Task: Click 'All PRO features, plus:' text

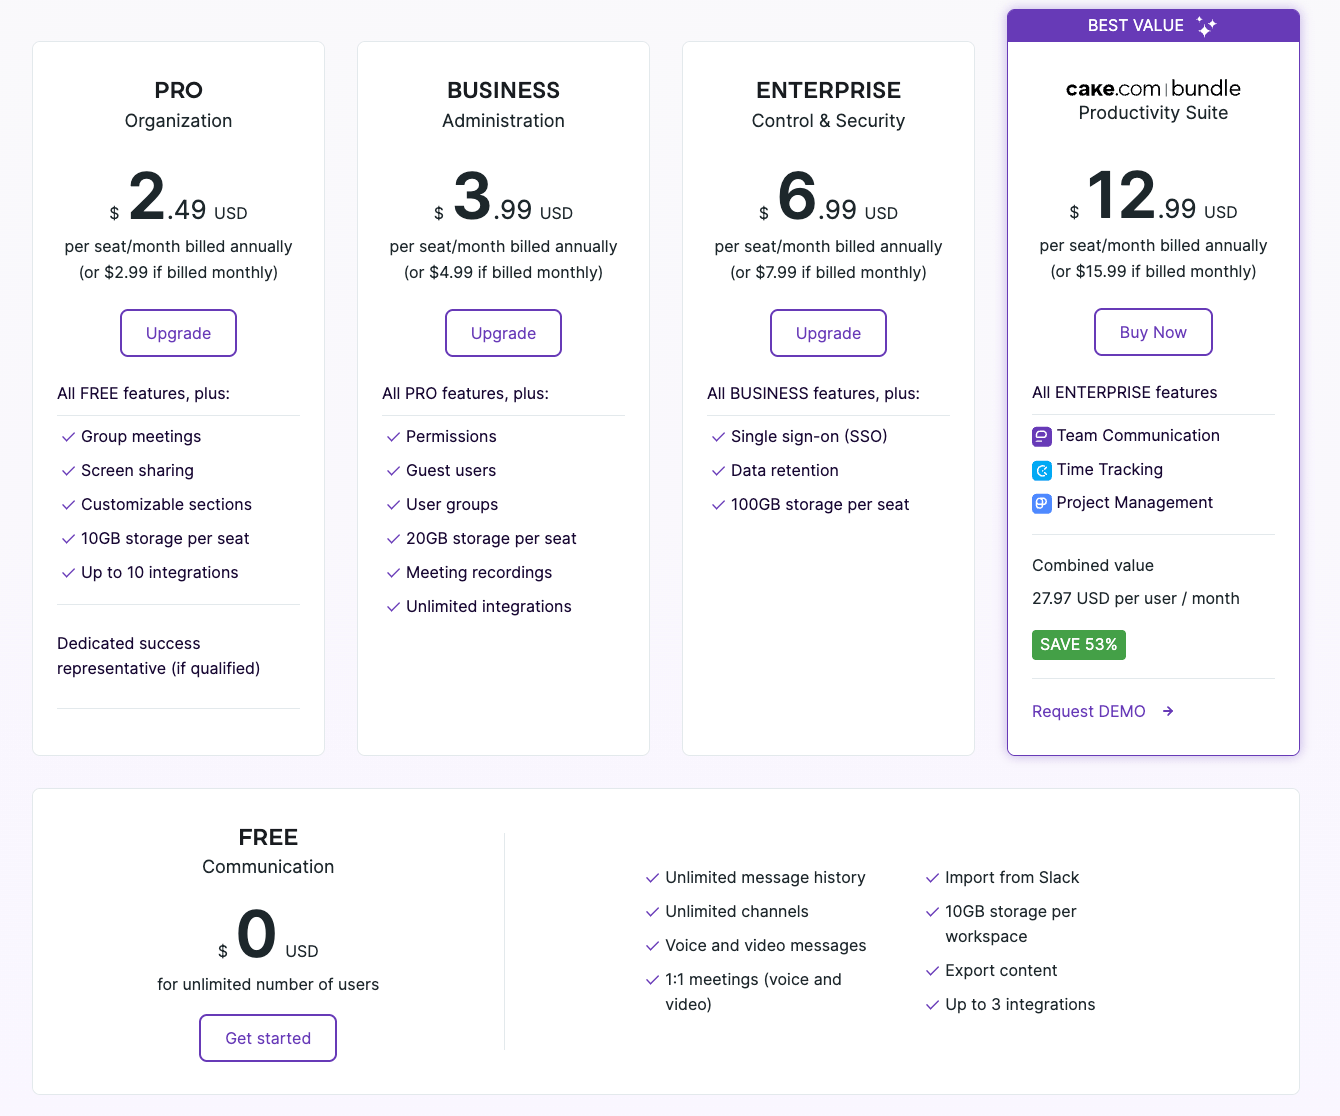Action: [465, 394]
